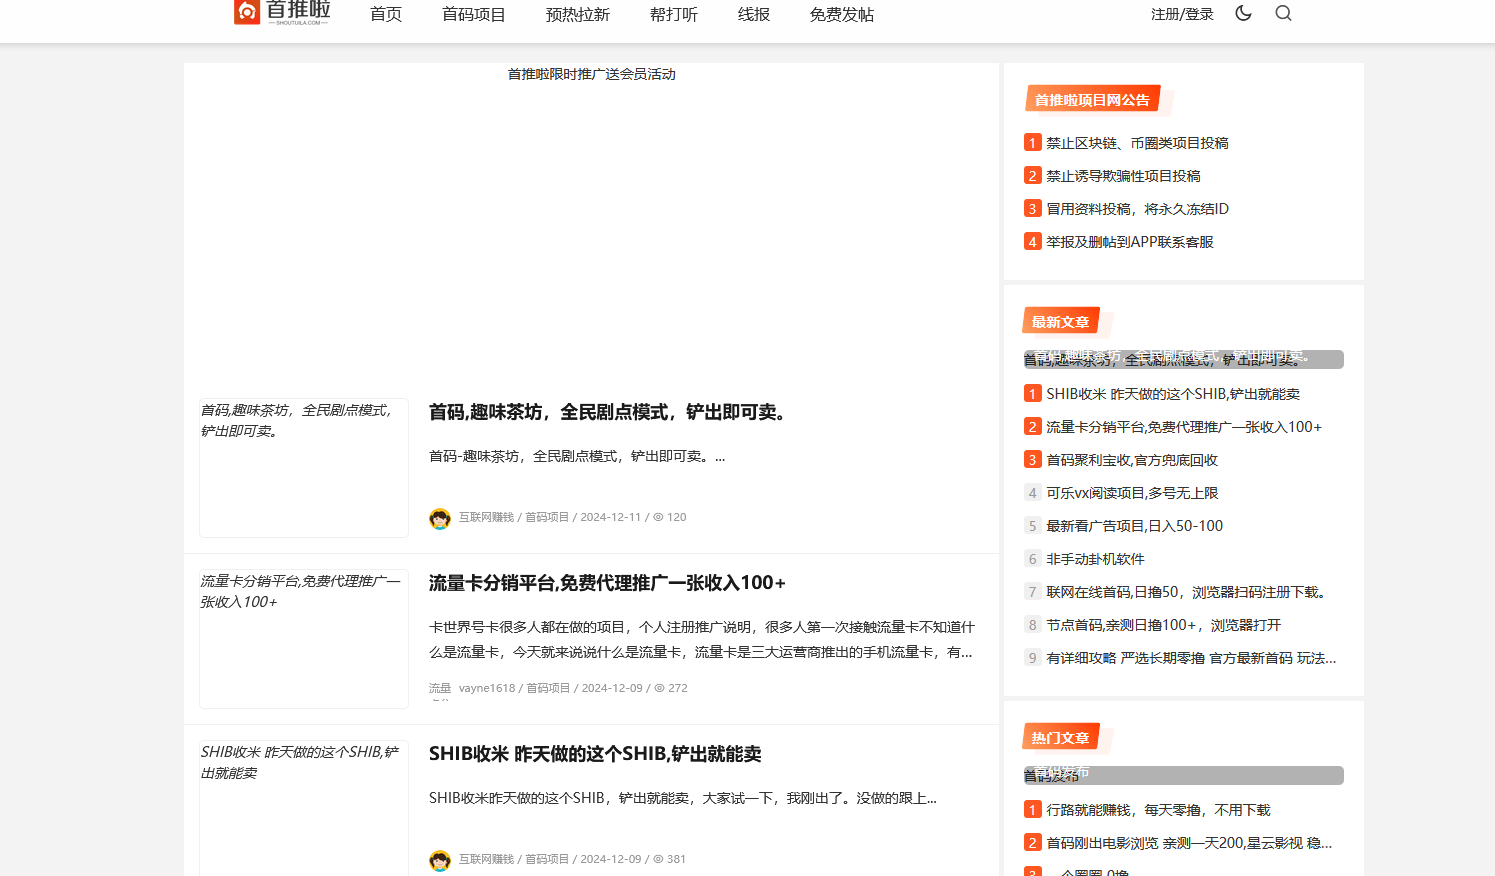
Task: Click the 免费发帖 nav link
Action: pos(842,15)
